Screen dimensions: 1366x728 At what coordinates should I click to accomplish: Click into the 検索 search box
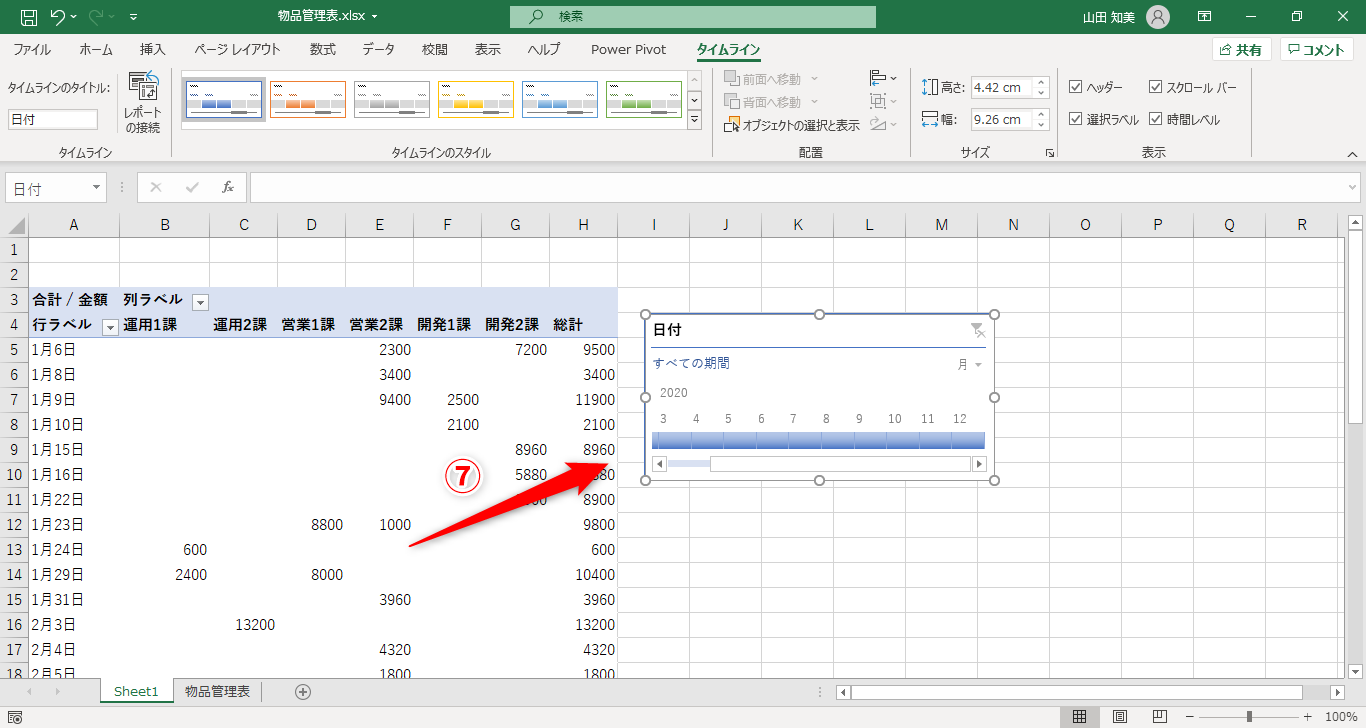(692, 17)
